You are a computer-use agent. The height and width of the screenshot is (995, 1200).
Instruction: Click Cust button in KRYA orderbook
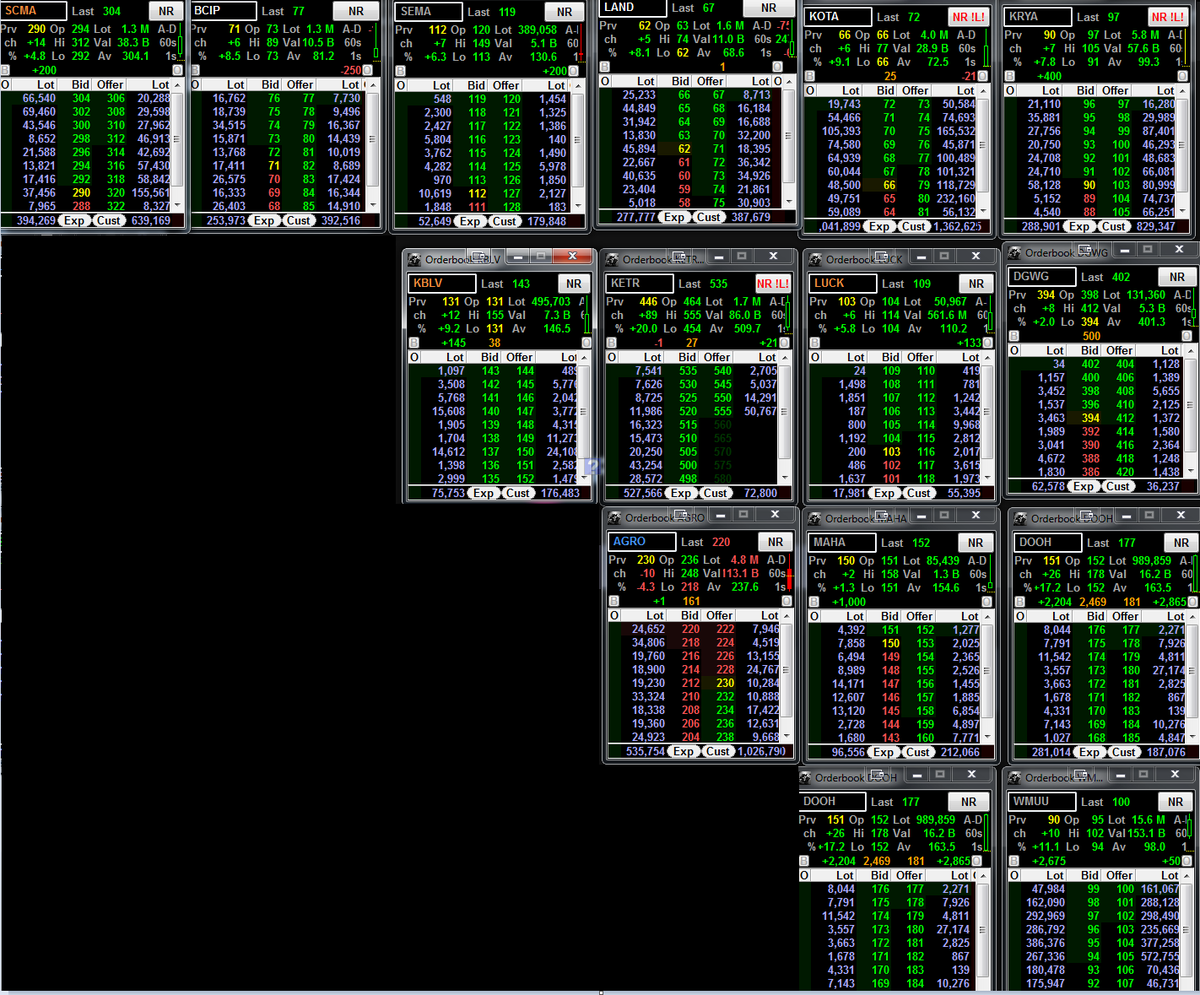tap(1115, 227)
